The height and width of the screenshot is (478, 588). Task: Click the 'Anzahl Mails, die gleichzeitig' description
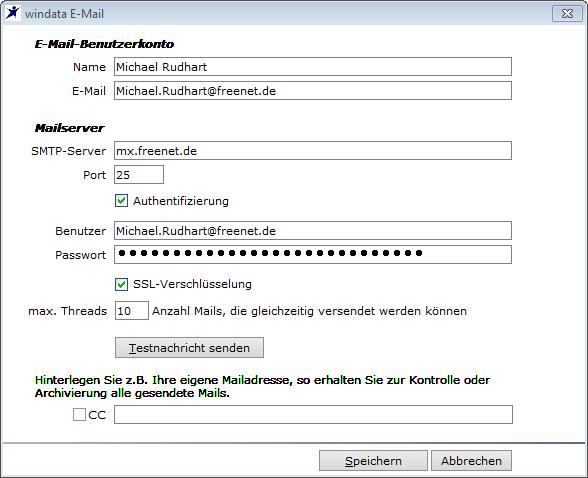pos(309,311)
